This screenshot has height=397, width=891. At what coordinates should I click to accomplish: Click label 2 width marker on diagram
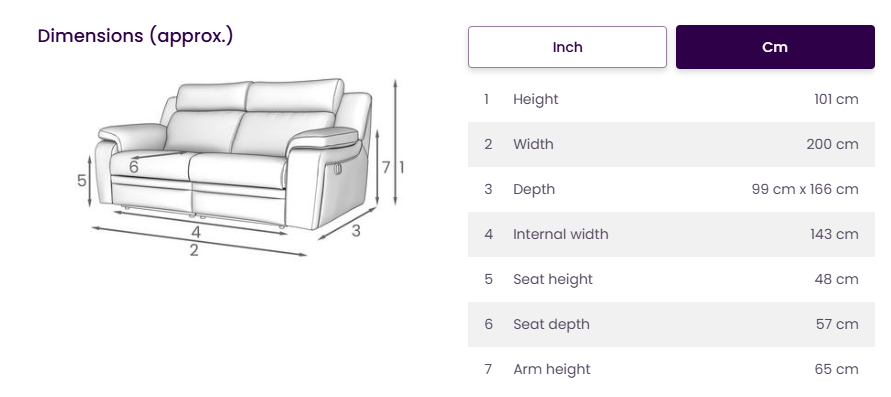[x=194, y=250]
